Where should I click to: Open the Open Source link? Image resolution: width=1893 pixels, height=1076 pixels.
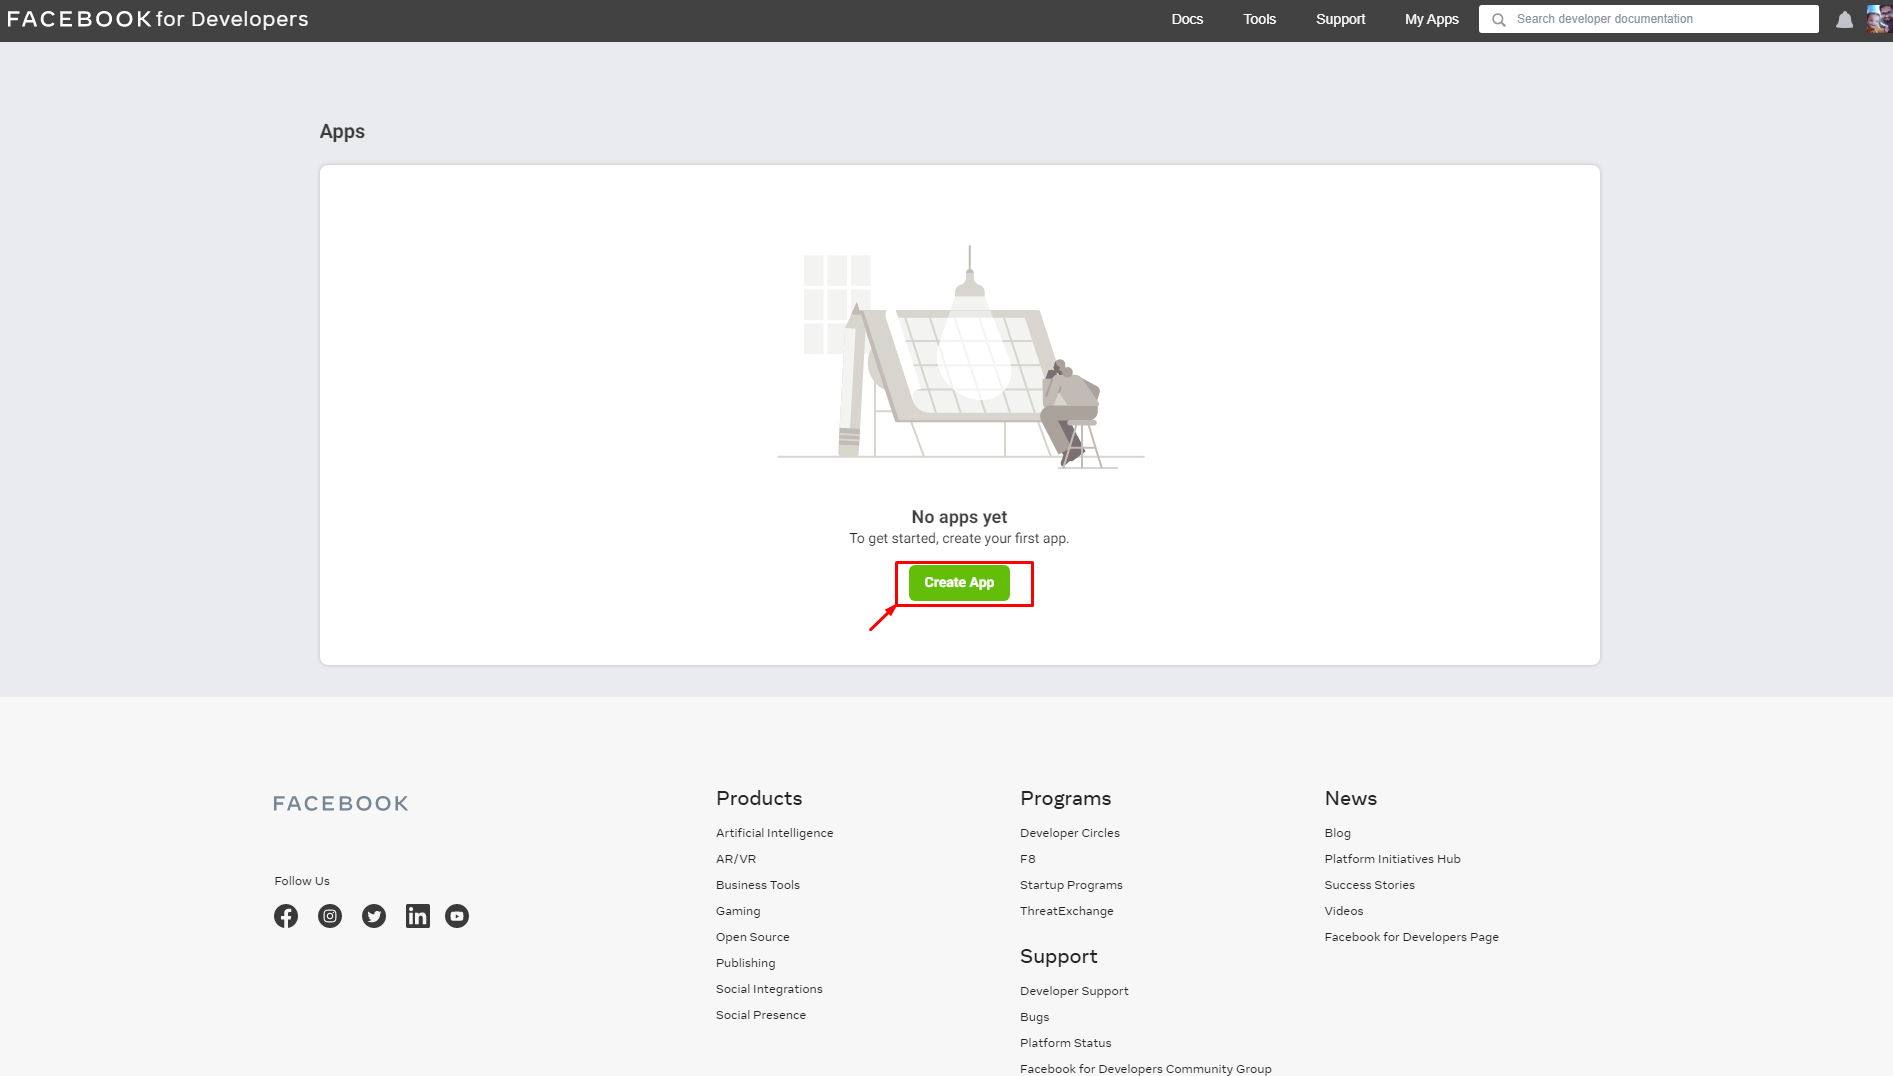tap(753, 937)
